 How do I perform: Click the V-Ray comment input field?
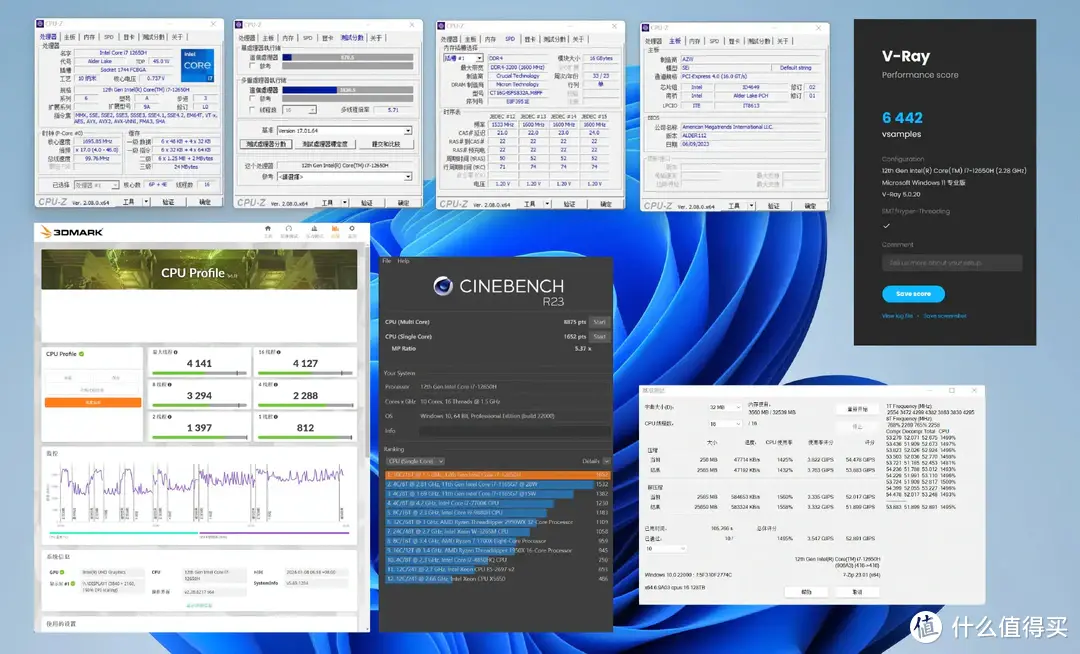point(951,263)
